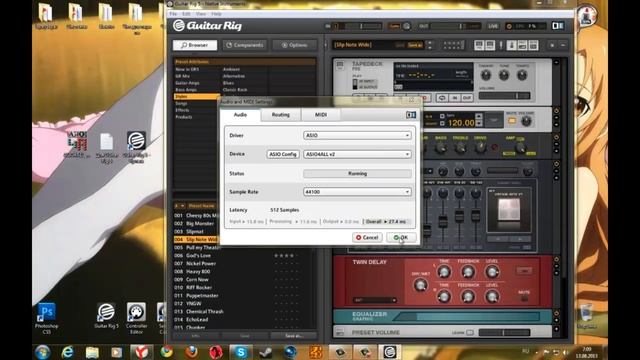This screenshot has height=360, width=640.
Task: Toggle the metronome Mute button
Action: [511, 121]
